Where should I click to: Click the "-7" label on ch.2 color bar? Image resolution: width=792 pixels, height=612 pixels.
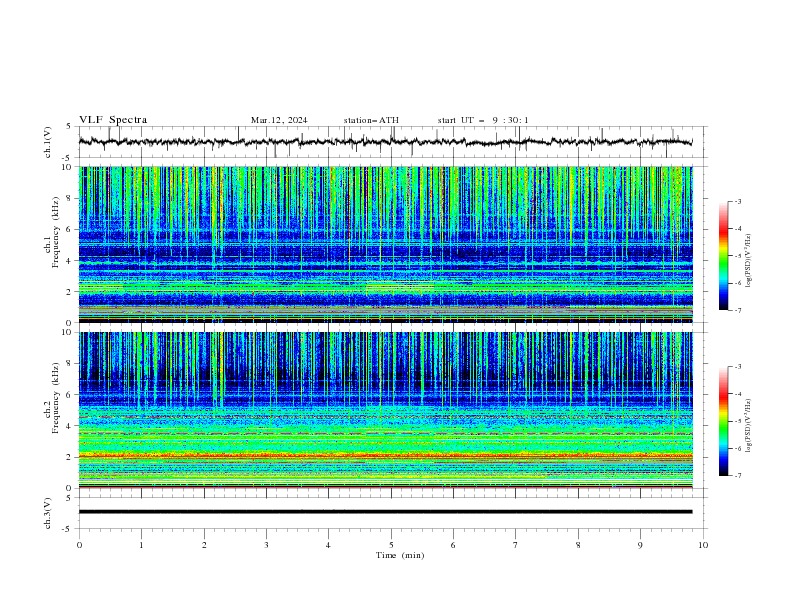coord(738,475)
